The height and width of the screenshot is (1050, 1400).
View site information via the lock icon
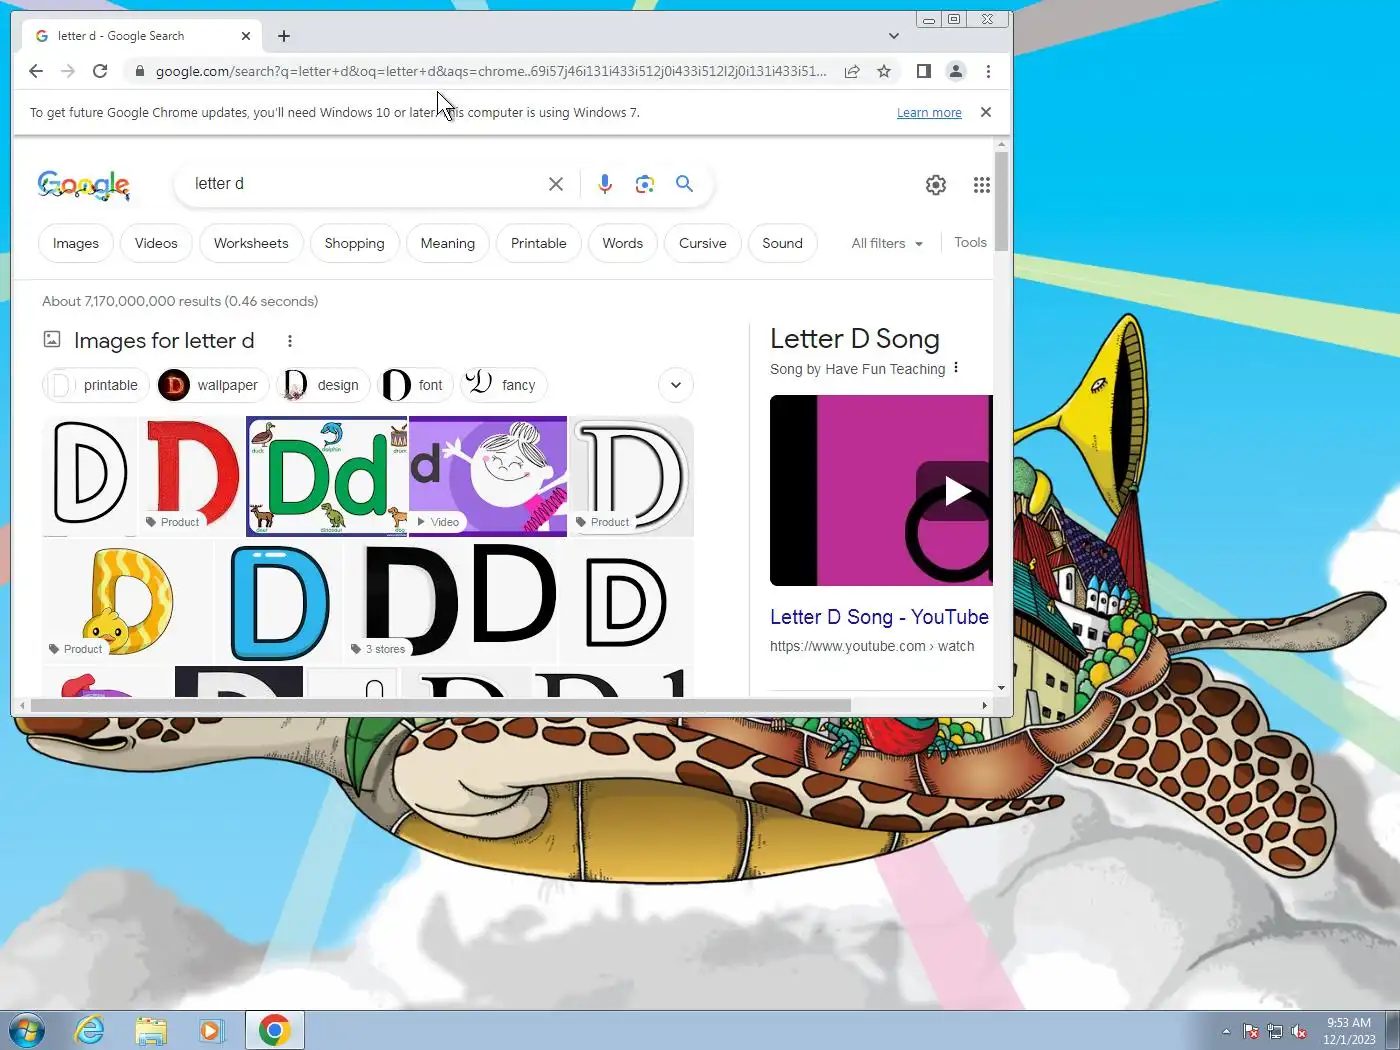[139, 71]
